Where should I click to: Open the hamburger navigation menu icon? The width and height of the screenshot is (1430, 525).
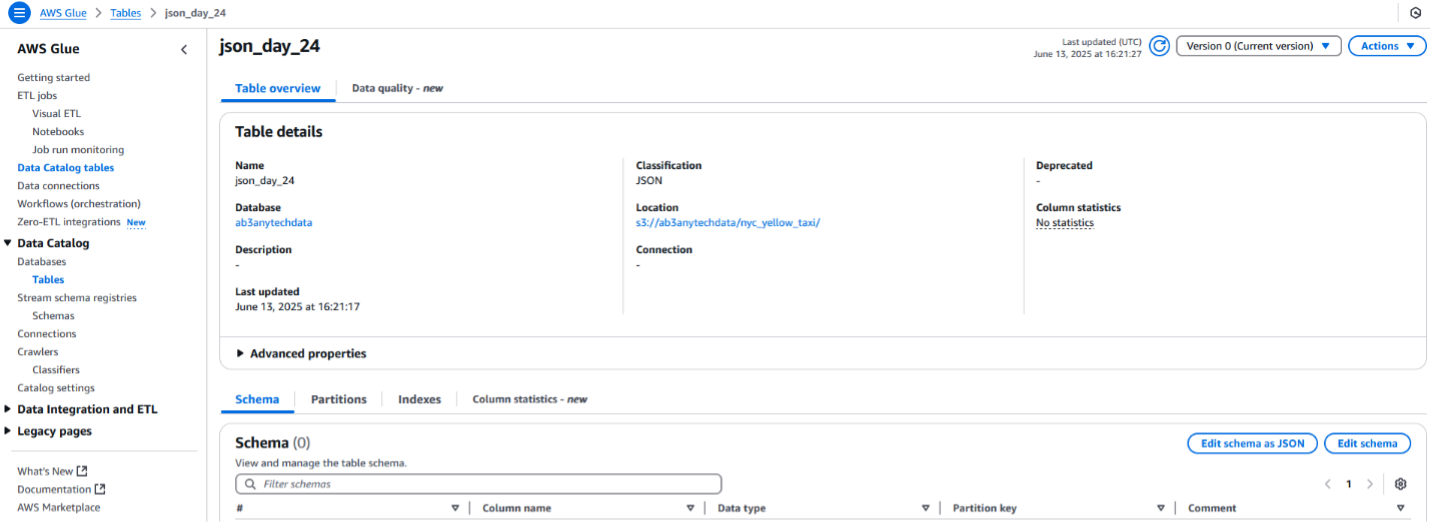[19, 13]
